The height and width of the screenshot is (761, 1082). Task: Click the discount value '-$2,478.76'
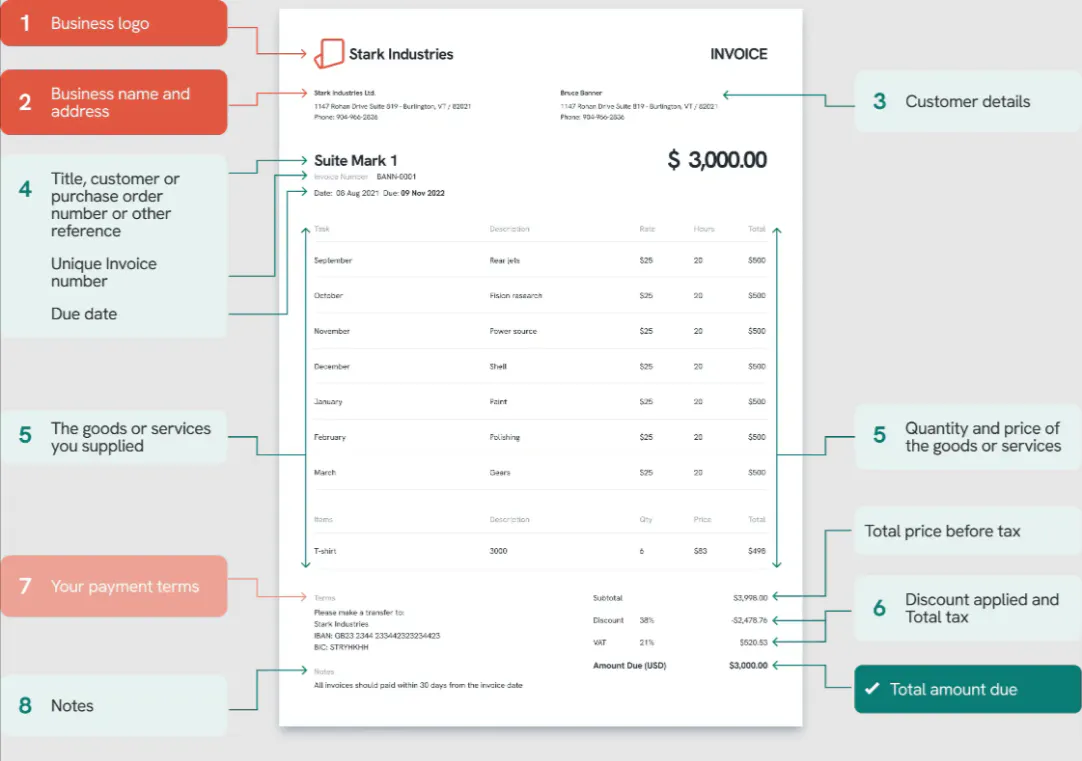pos(749,620)
